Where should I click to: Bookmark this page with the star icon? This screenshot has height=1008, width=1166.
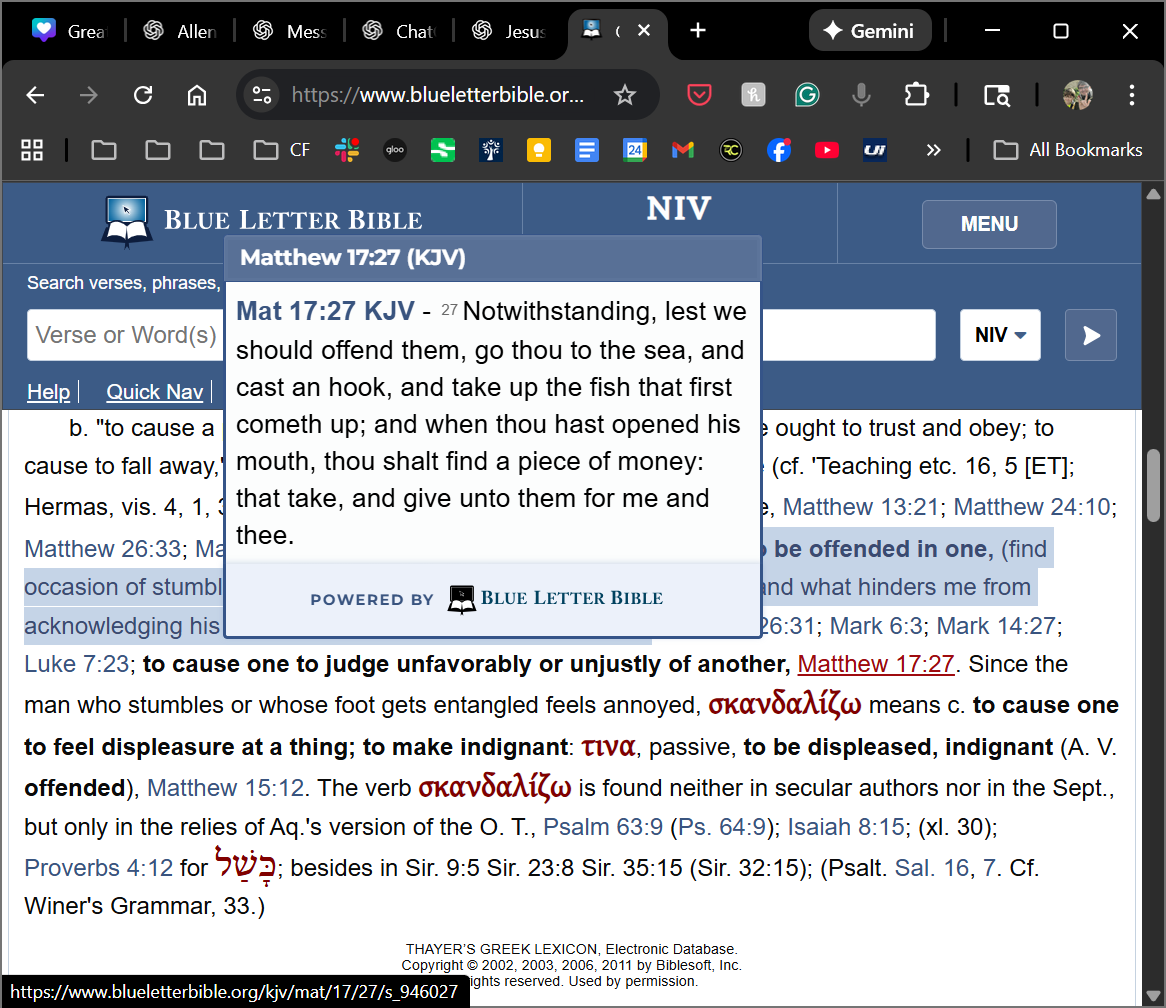[625, 95]
